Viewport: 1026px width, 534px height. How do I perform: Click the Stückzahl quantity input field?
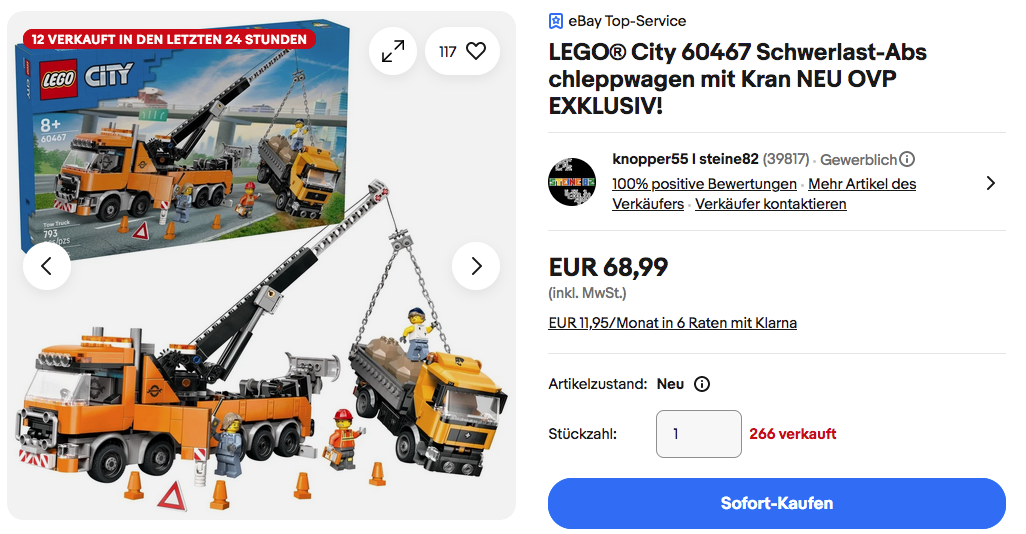(699, 434)
